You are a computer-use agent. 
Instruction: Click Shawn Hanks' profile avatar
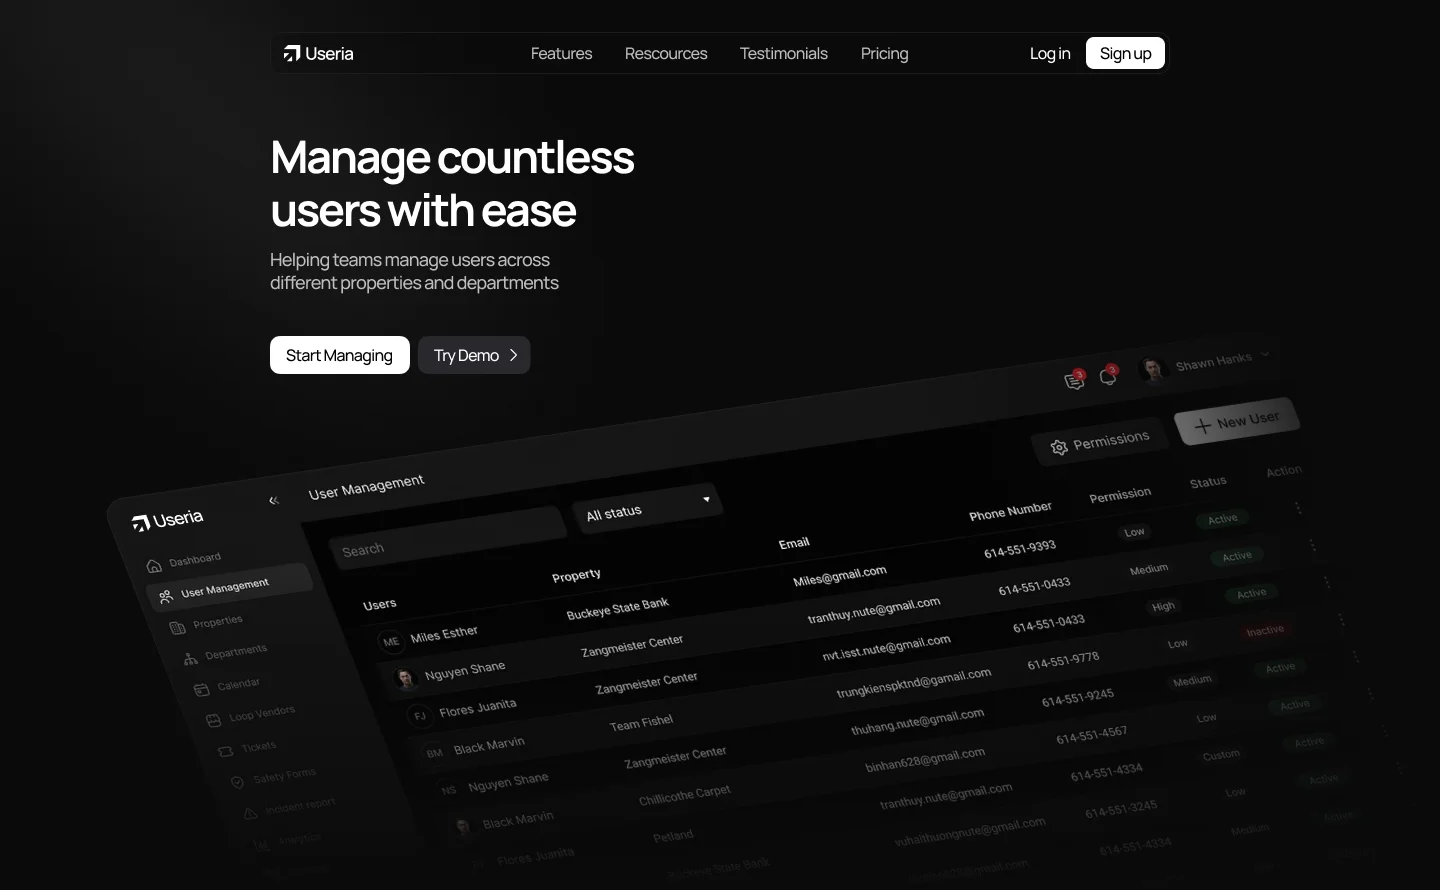[x=1153, y=369]
